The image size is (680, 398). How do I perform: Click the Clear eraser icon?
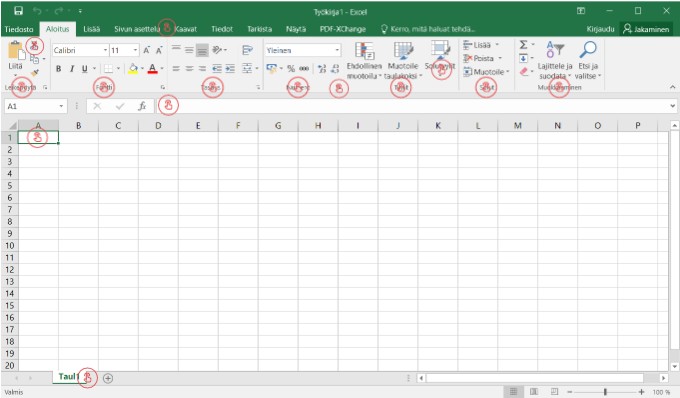pos(523,71)
